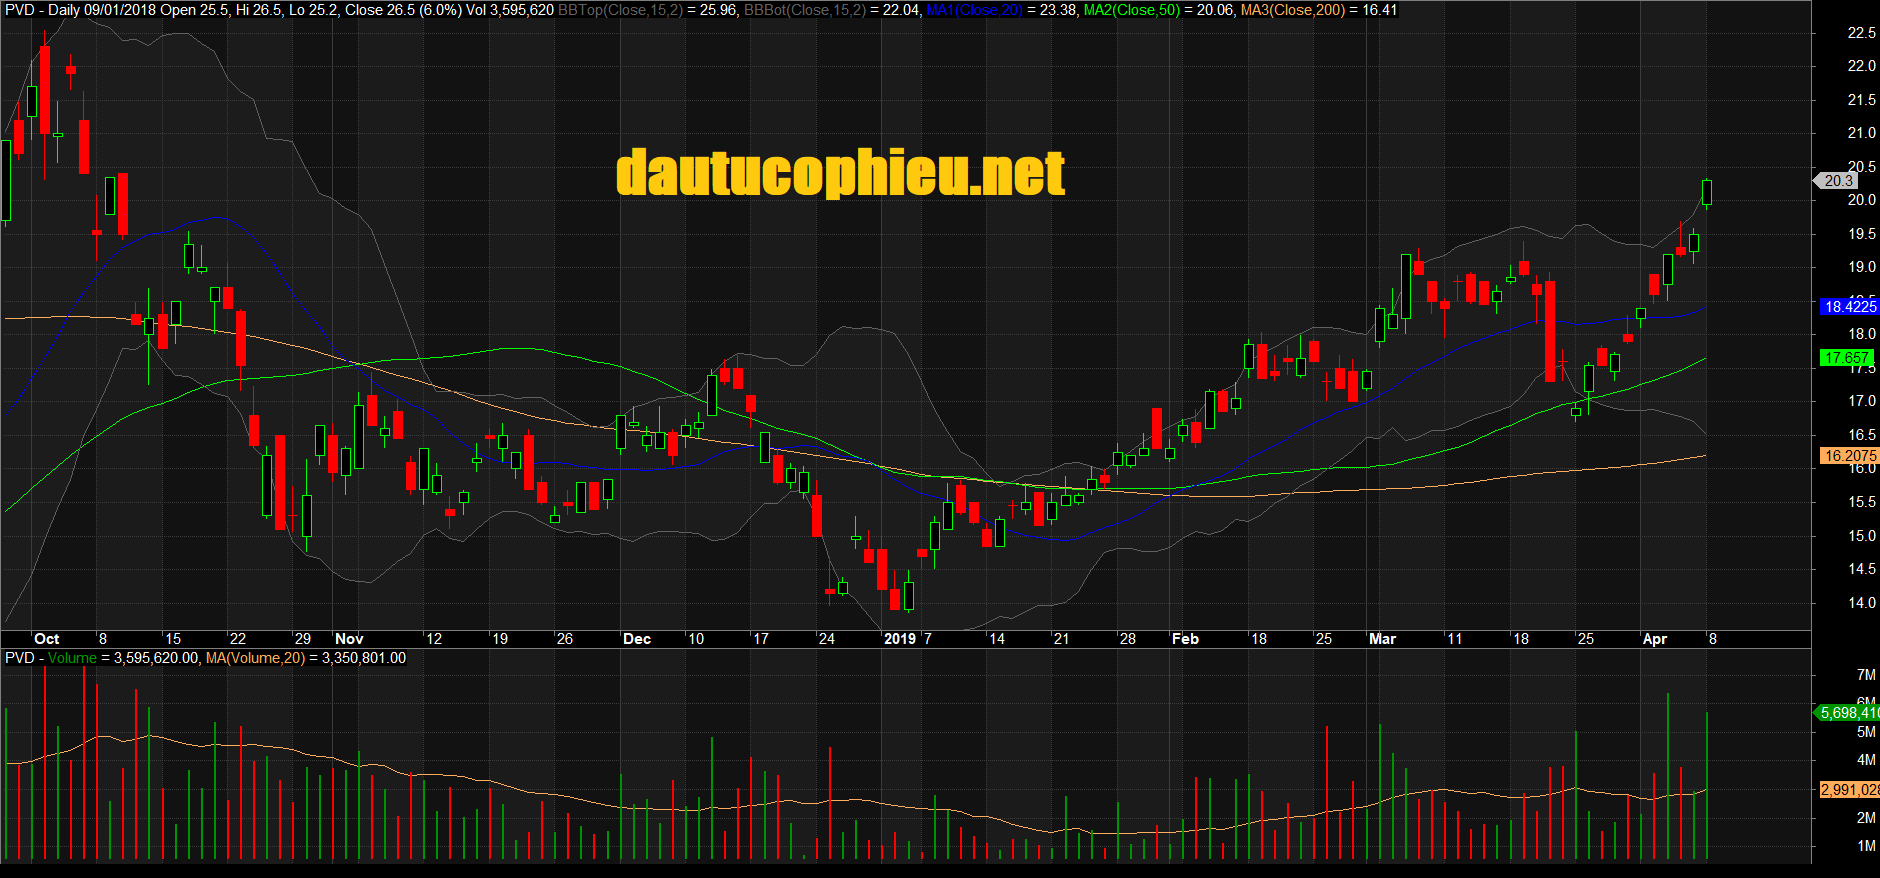
Task: Click the orange 2,991,028 volume average label
Action: 1849,790
